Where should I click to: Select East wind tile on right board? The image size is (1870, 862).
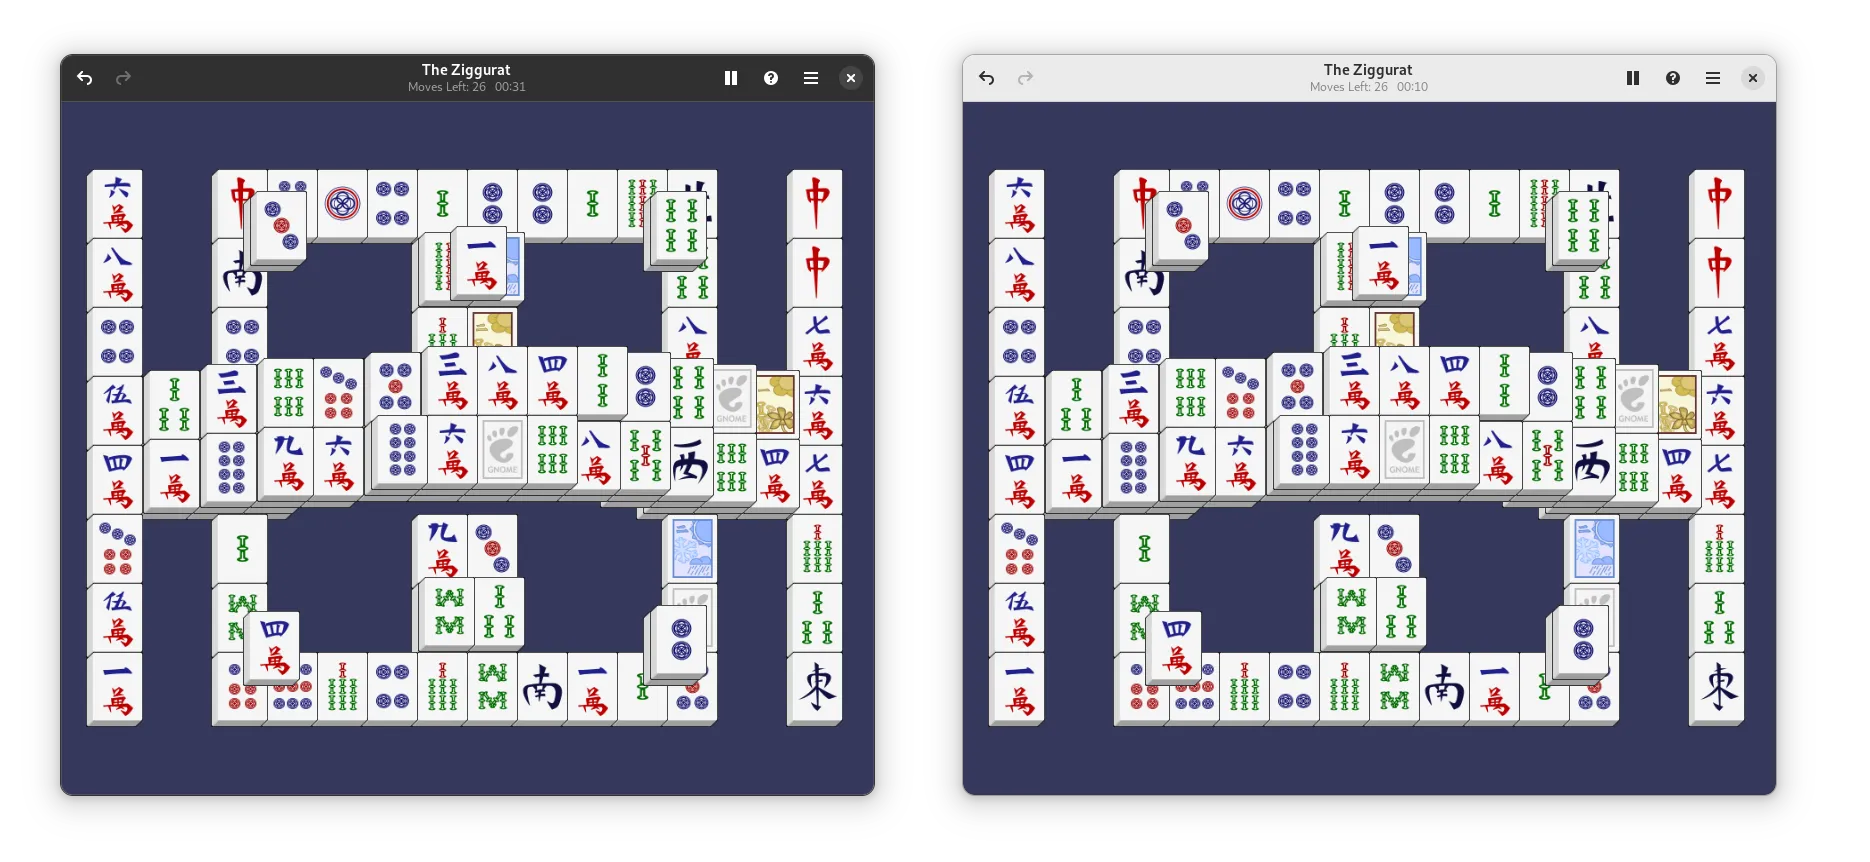coord(1718,687)
